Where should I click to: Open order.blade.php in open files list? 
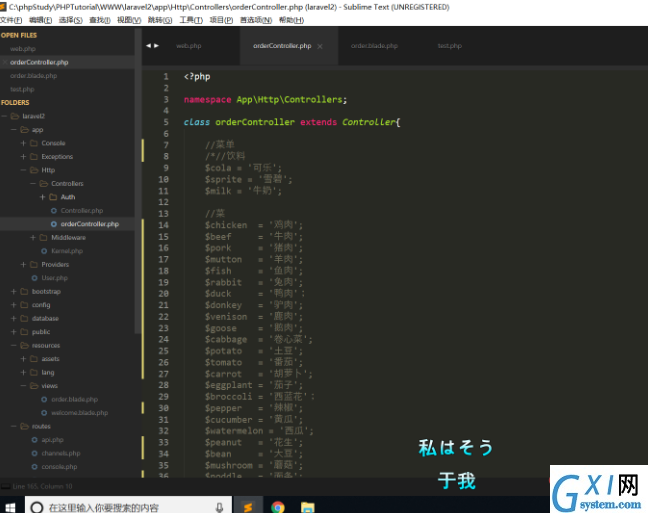coord(33,76)
